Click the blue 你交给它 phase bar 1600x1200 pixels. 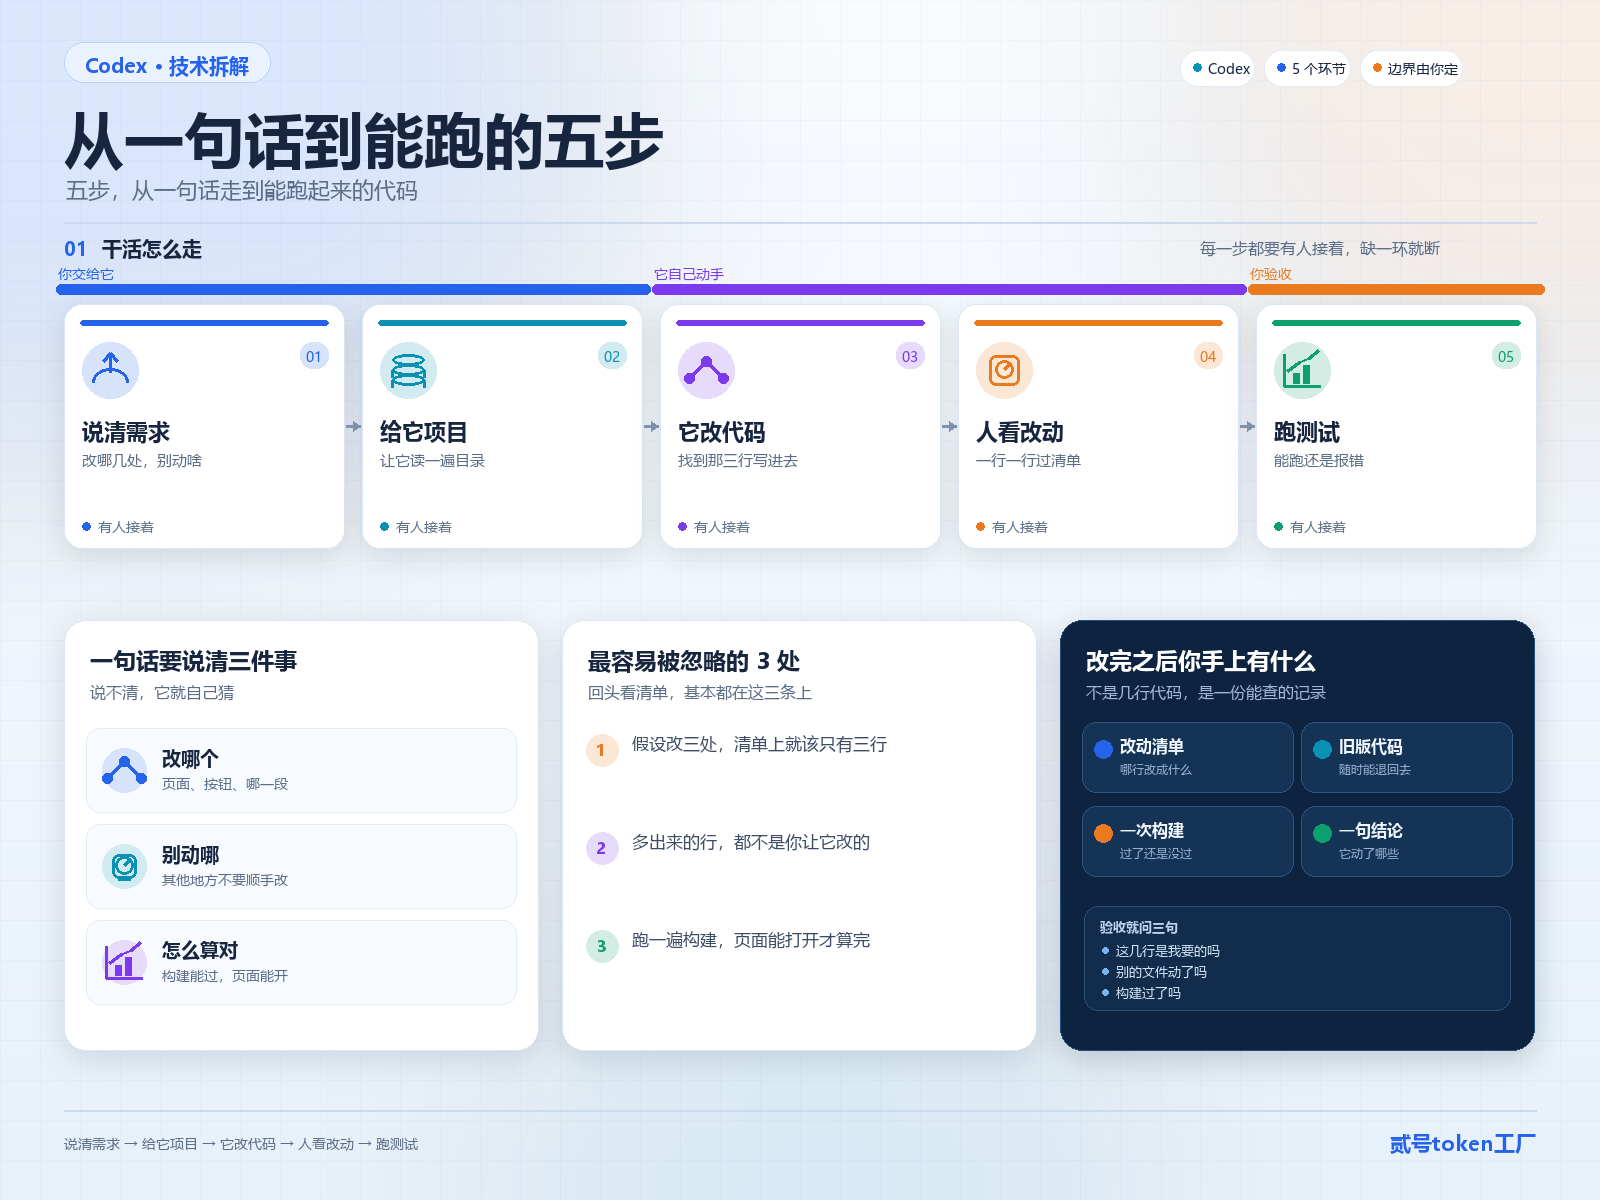(x=354, y=290)
